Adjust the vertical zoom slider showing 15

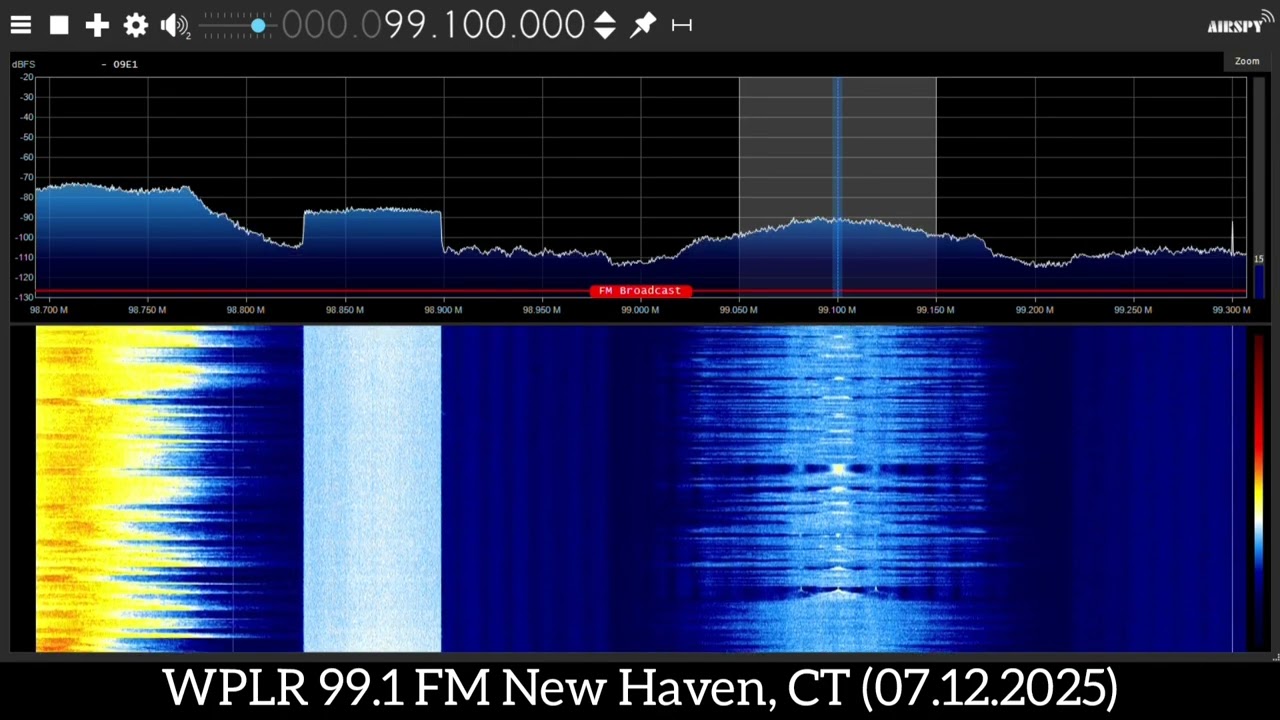(x=1258, y=186)
